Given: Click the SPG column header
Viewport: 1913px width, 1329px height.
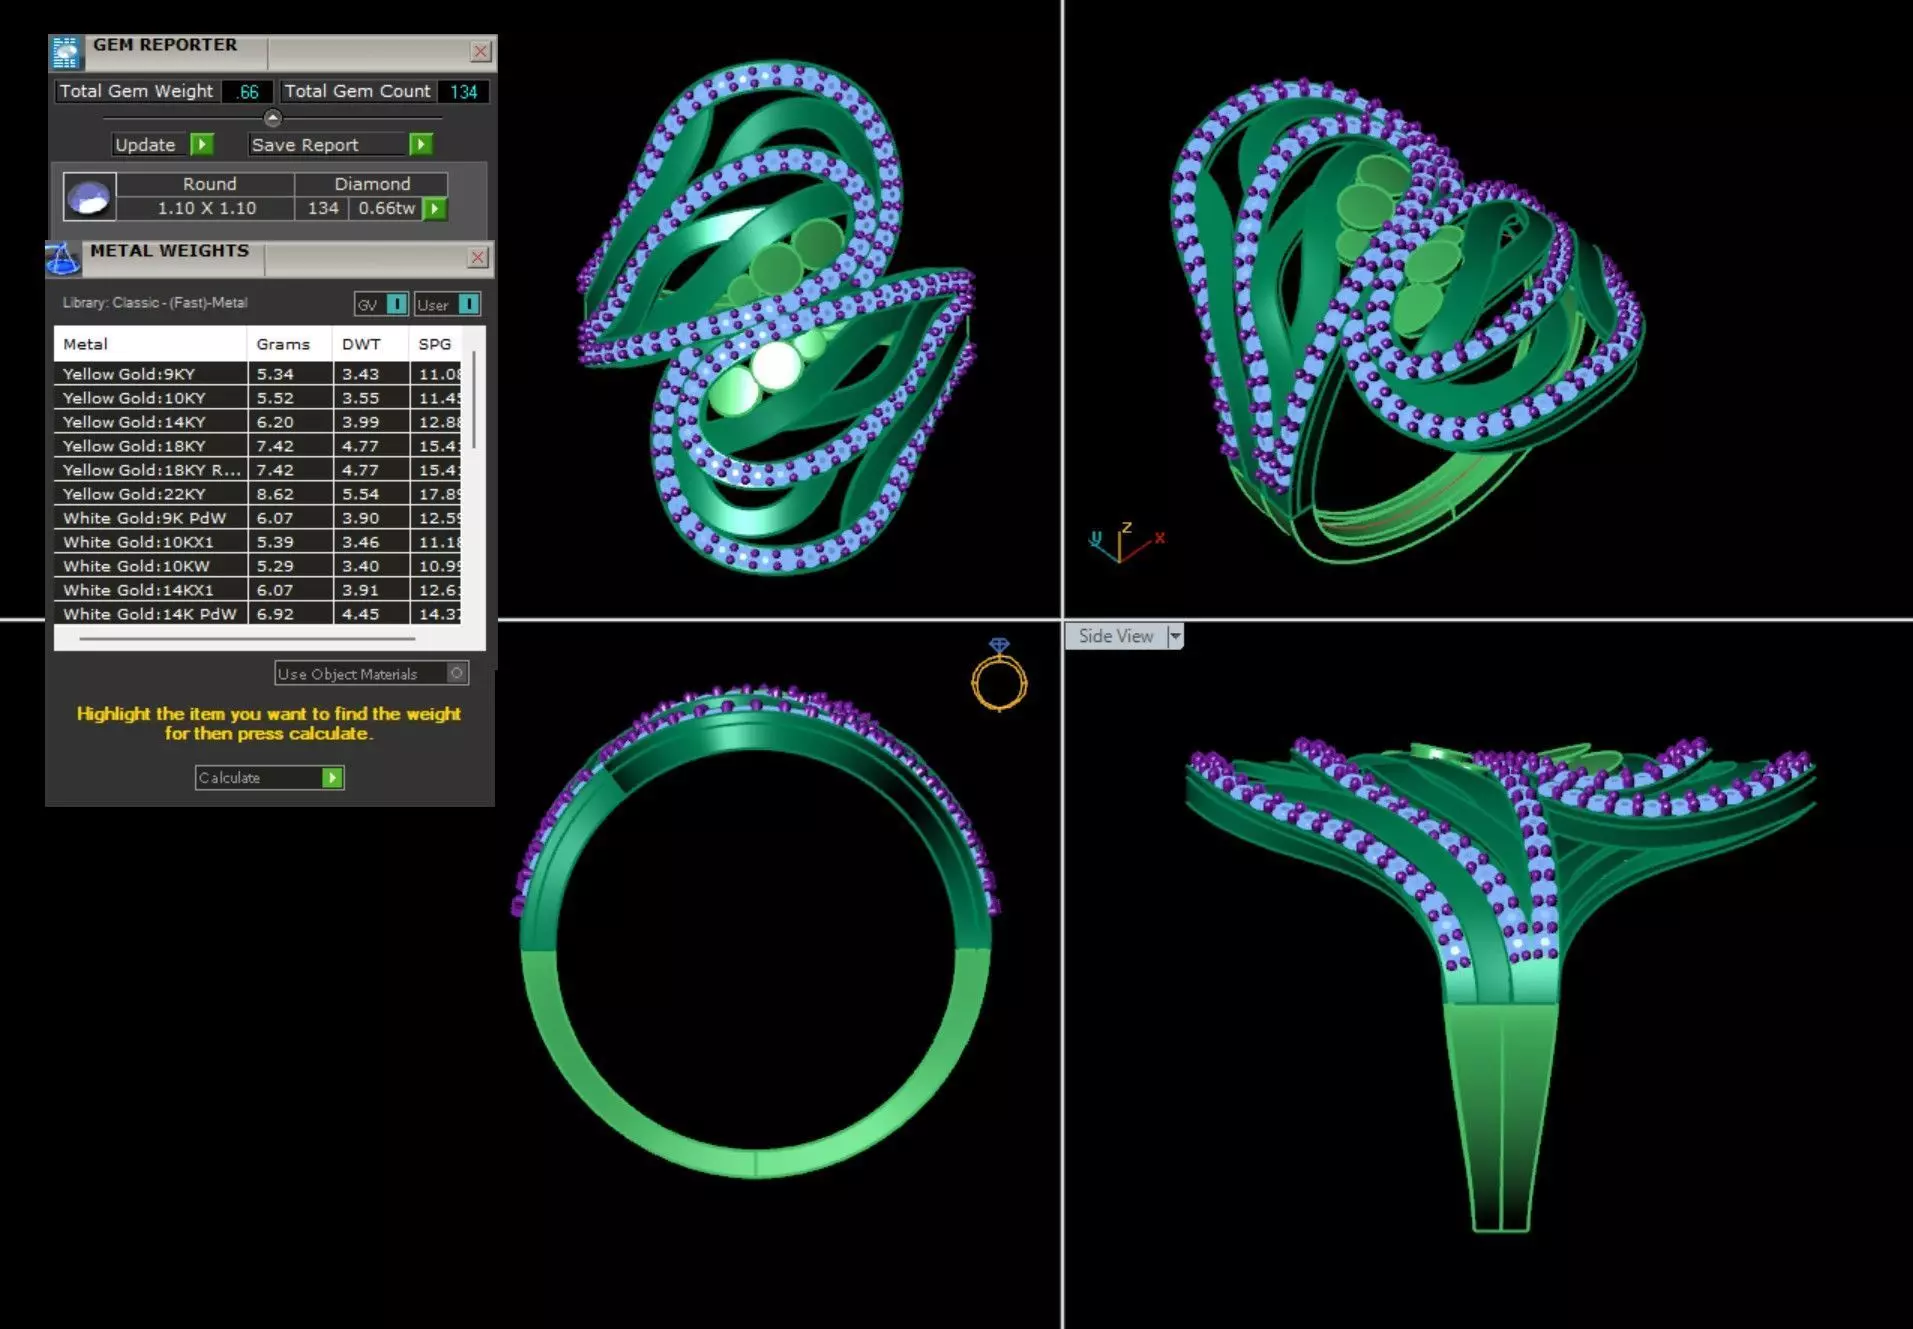Looking at the screenshot, I should tap(436, 344).
